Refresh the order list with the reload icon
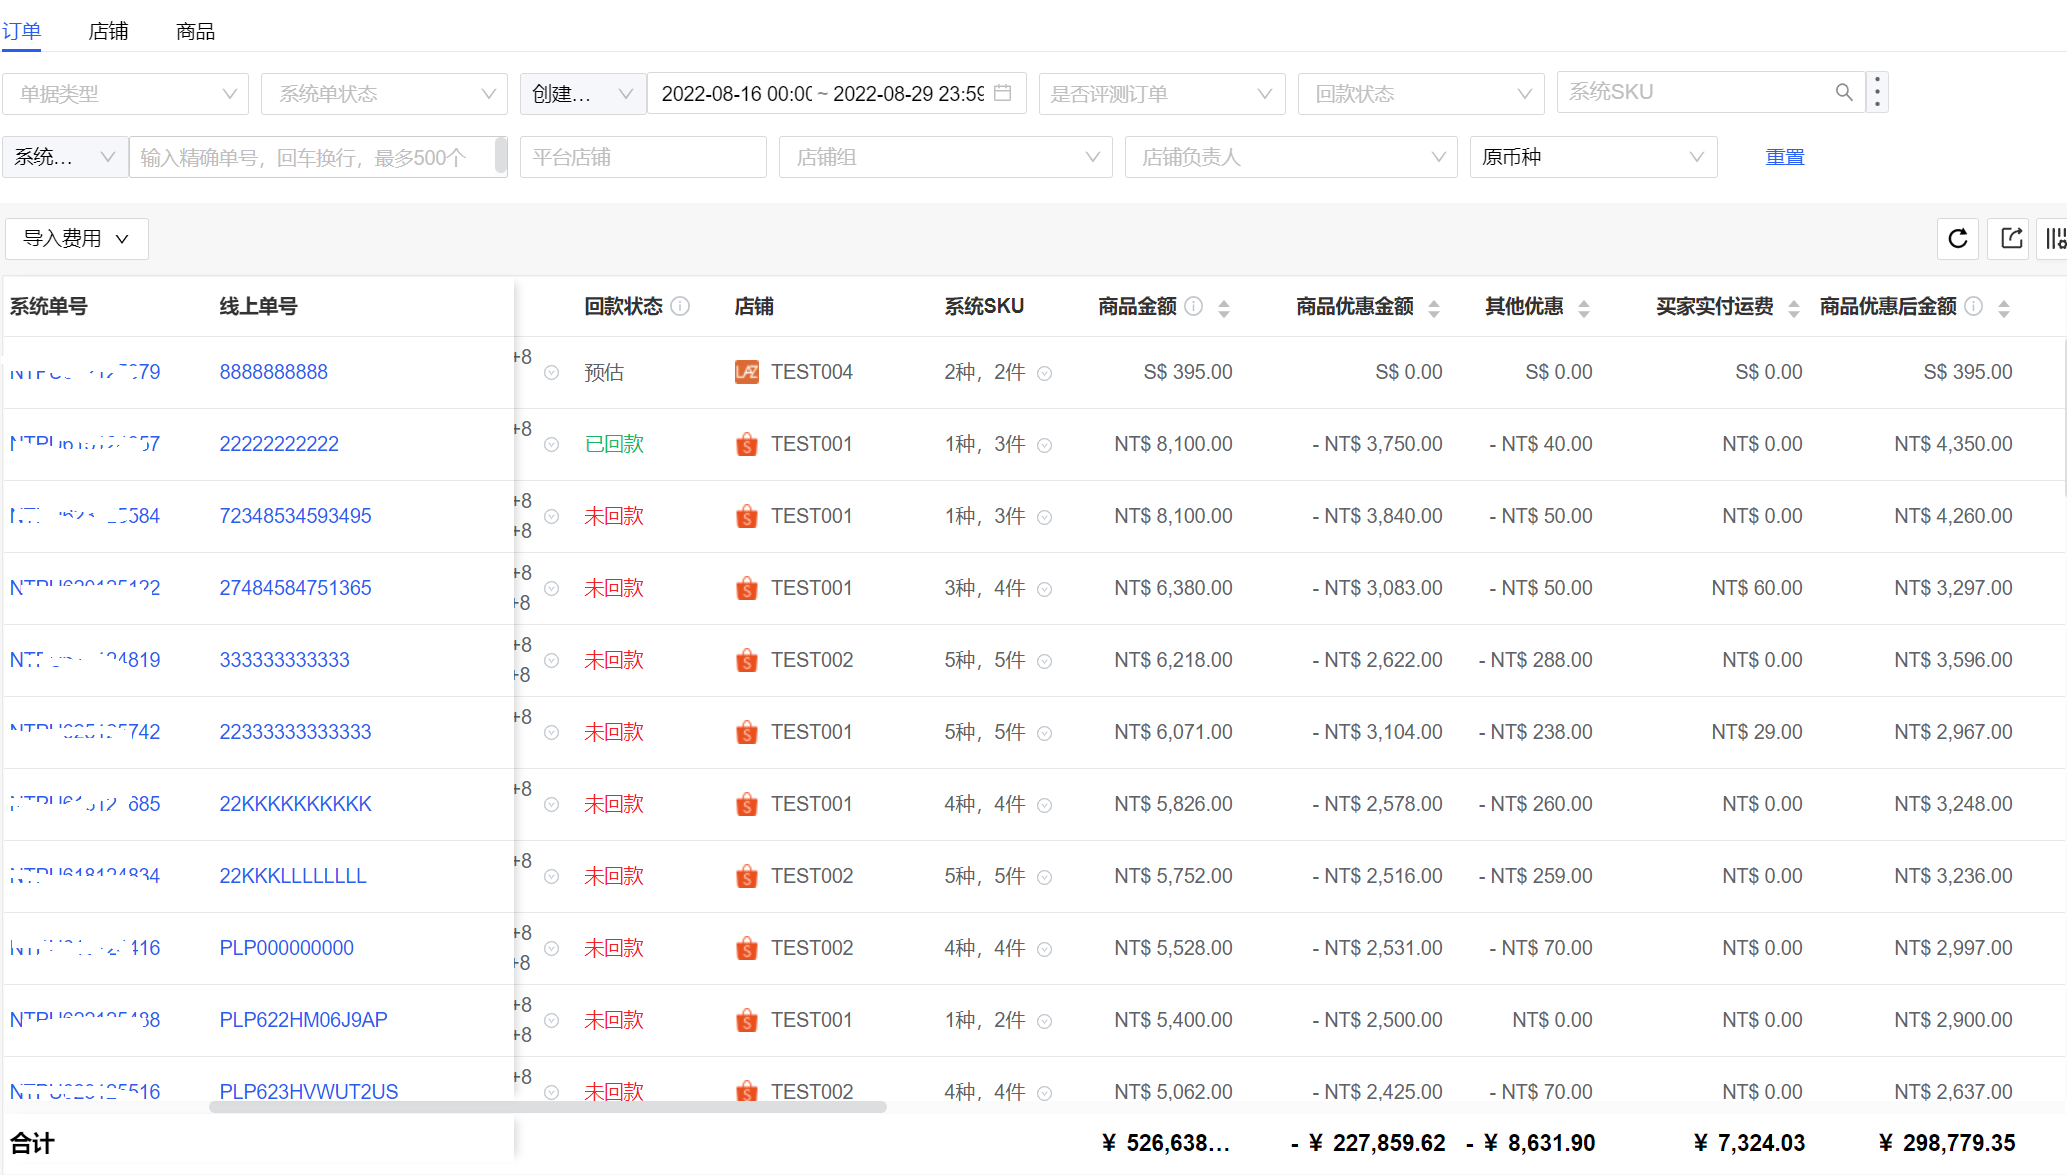The width and height of the screenshot is (2067, 1175). click(1958, 239)
